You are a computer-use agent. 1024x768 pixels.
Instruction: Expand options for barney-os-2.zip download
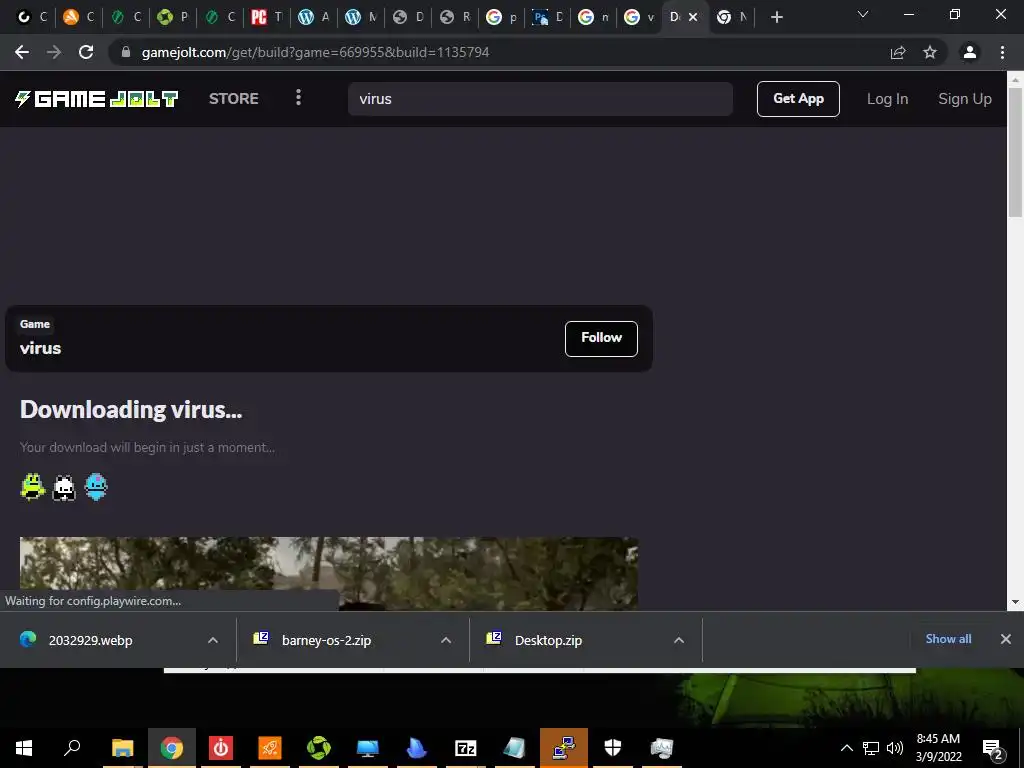tap(446, 640)
